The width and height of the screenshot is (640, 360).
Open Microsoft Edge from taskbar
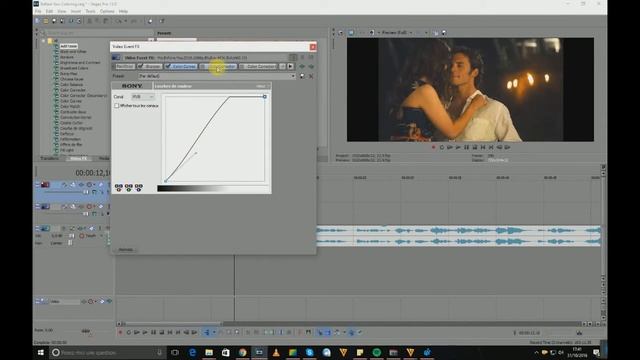[192, 352]
